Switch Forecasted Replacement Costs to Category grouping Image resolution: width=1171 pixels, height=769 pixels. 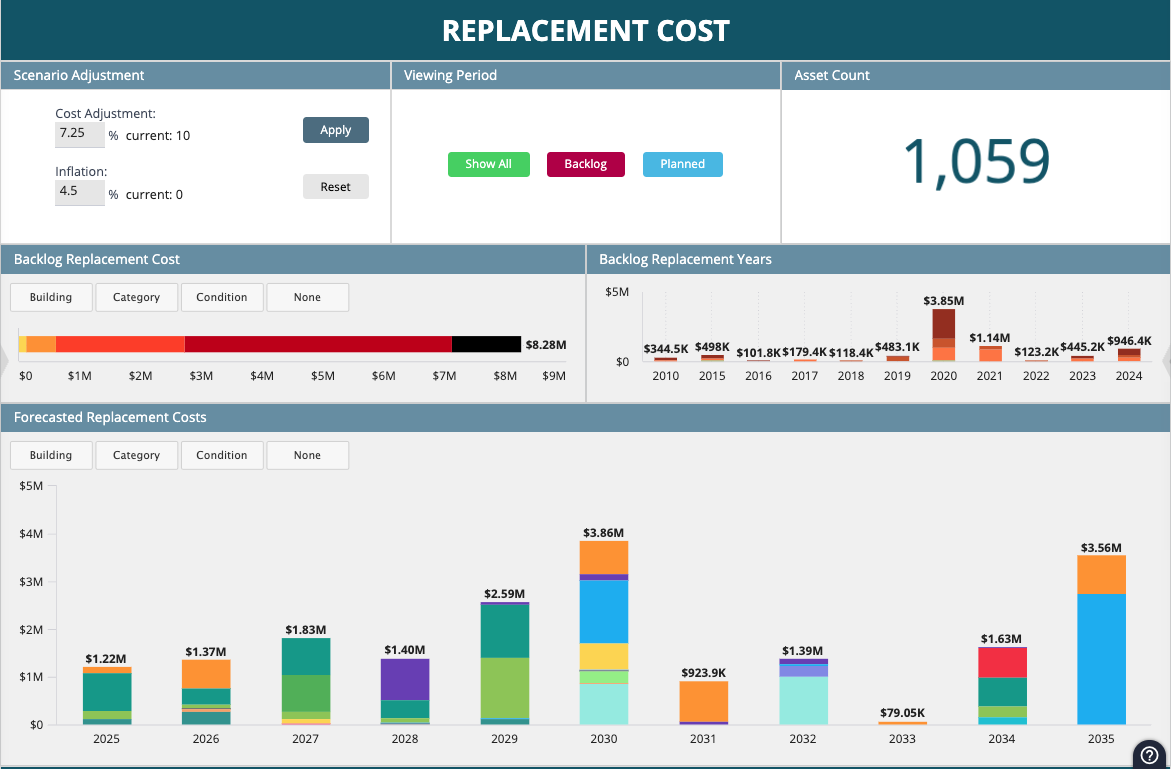136,455
